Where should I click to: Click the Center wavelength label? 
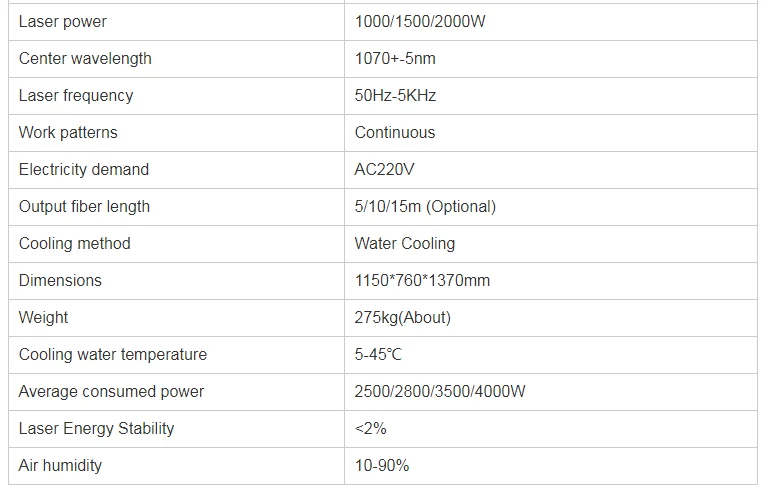coord(85,58)
